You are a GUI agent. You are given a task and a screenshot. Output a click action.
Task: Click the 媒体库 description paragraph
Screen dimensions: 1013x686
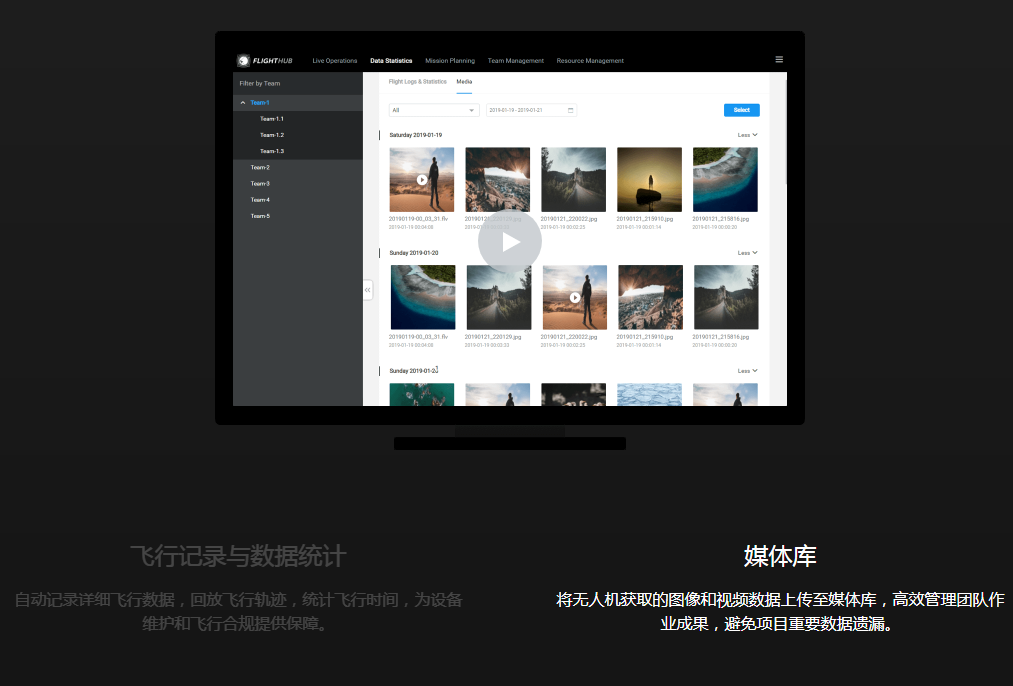780,612
